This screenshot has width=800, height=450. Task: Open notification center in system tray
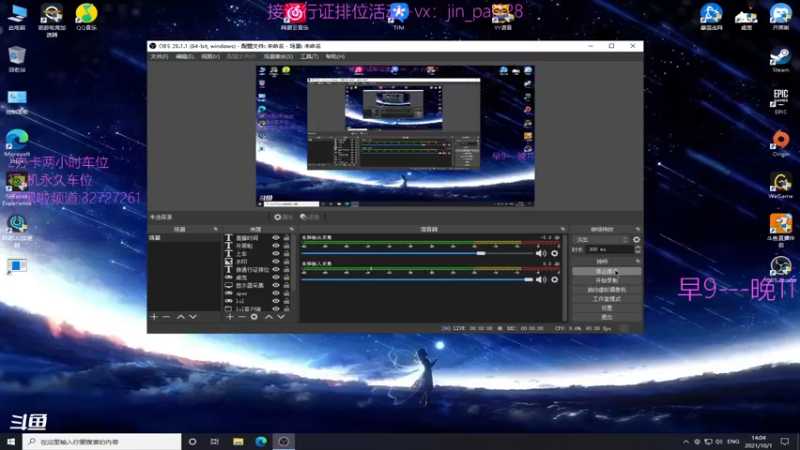(785, 441)
